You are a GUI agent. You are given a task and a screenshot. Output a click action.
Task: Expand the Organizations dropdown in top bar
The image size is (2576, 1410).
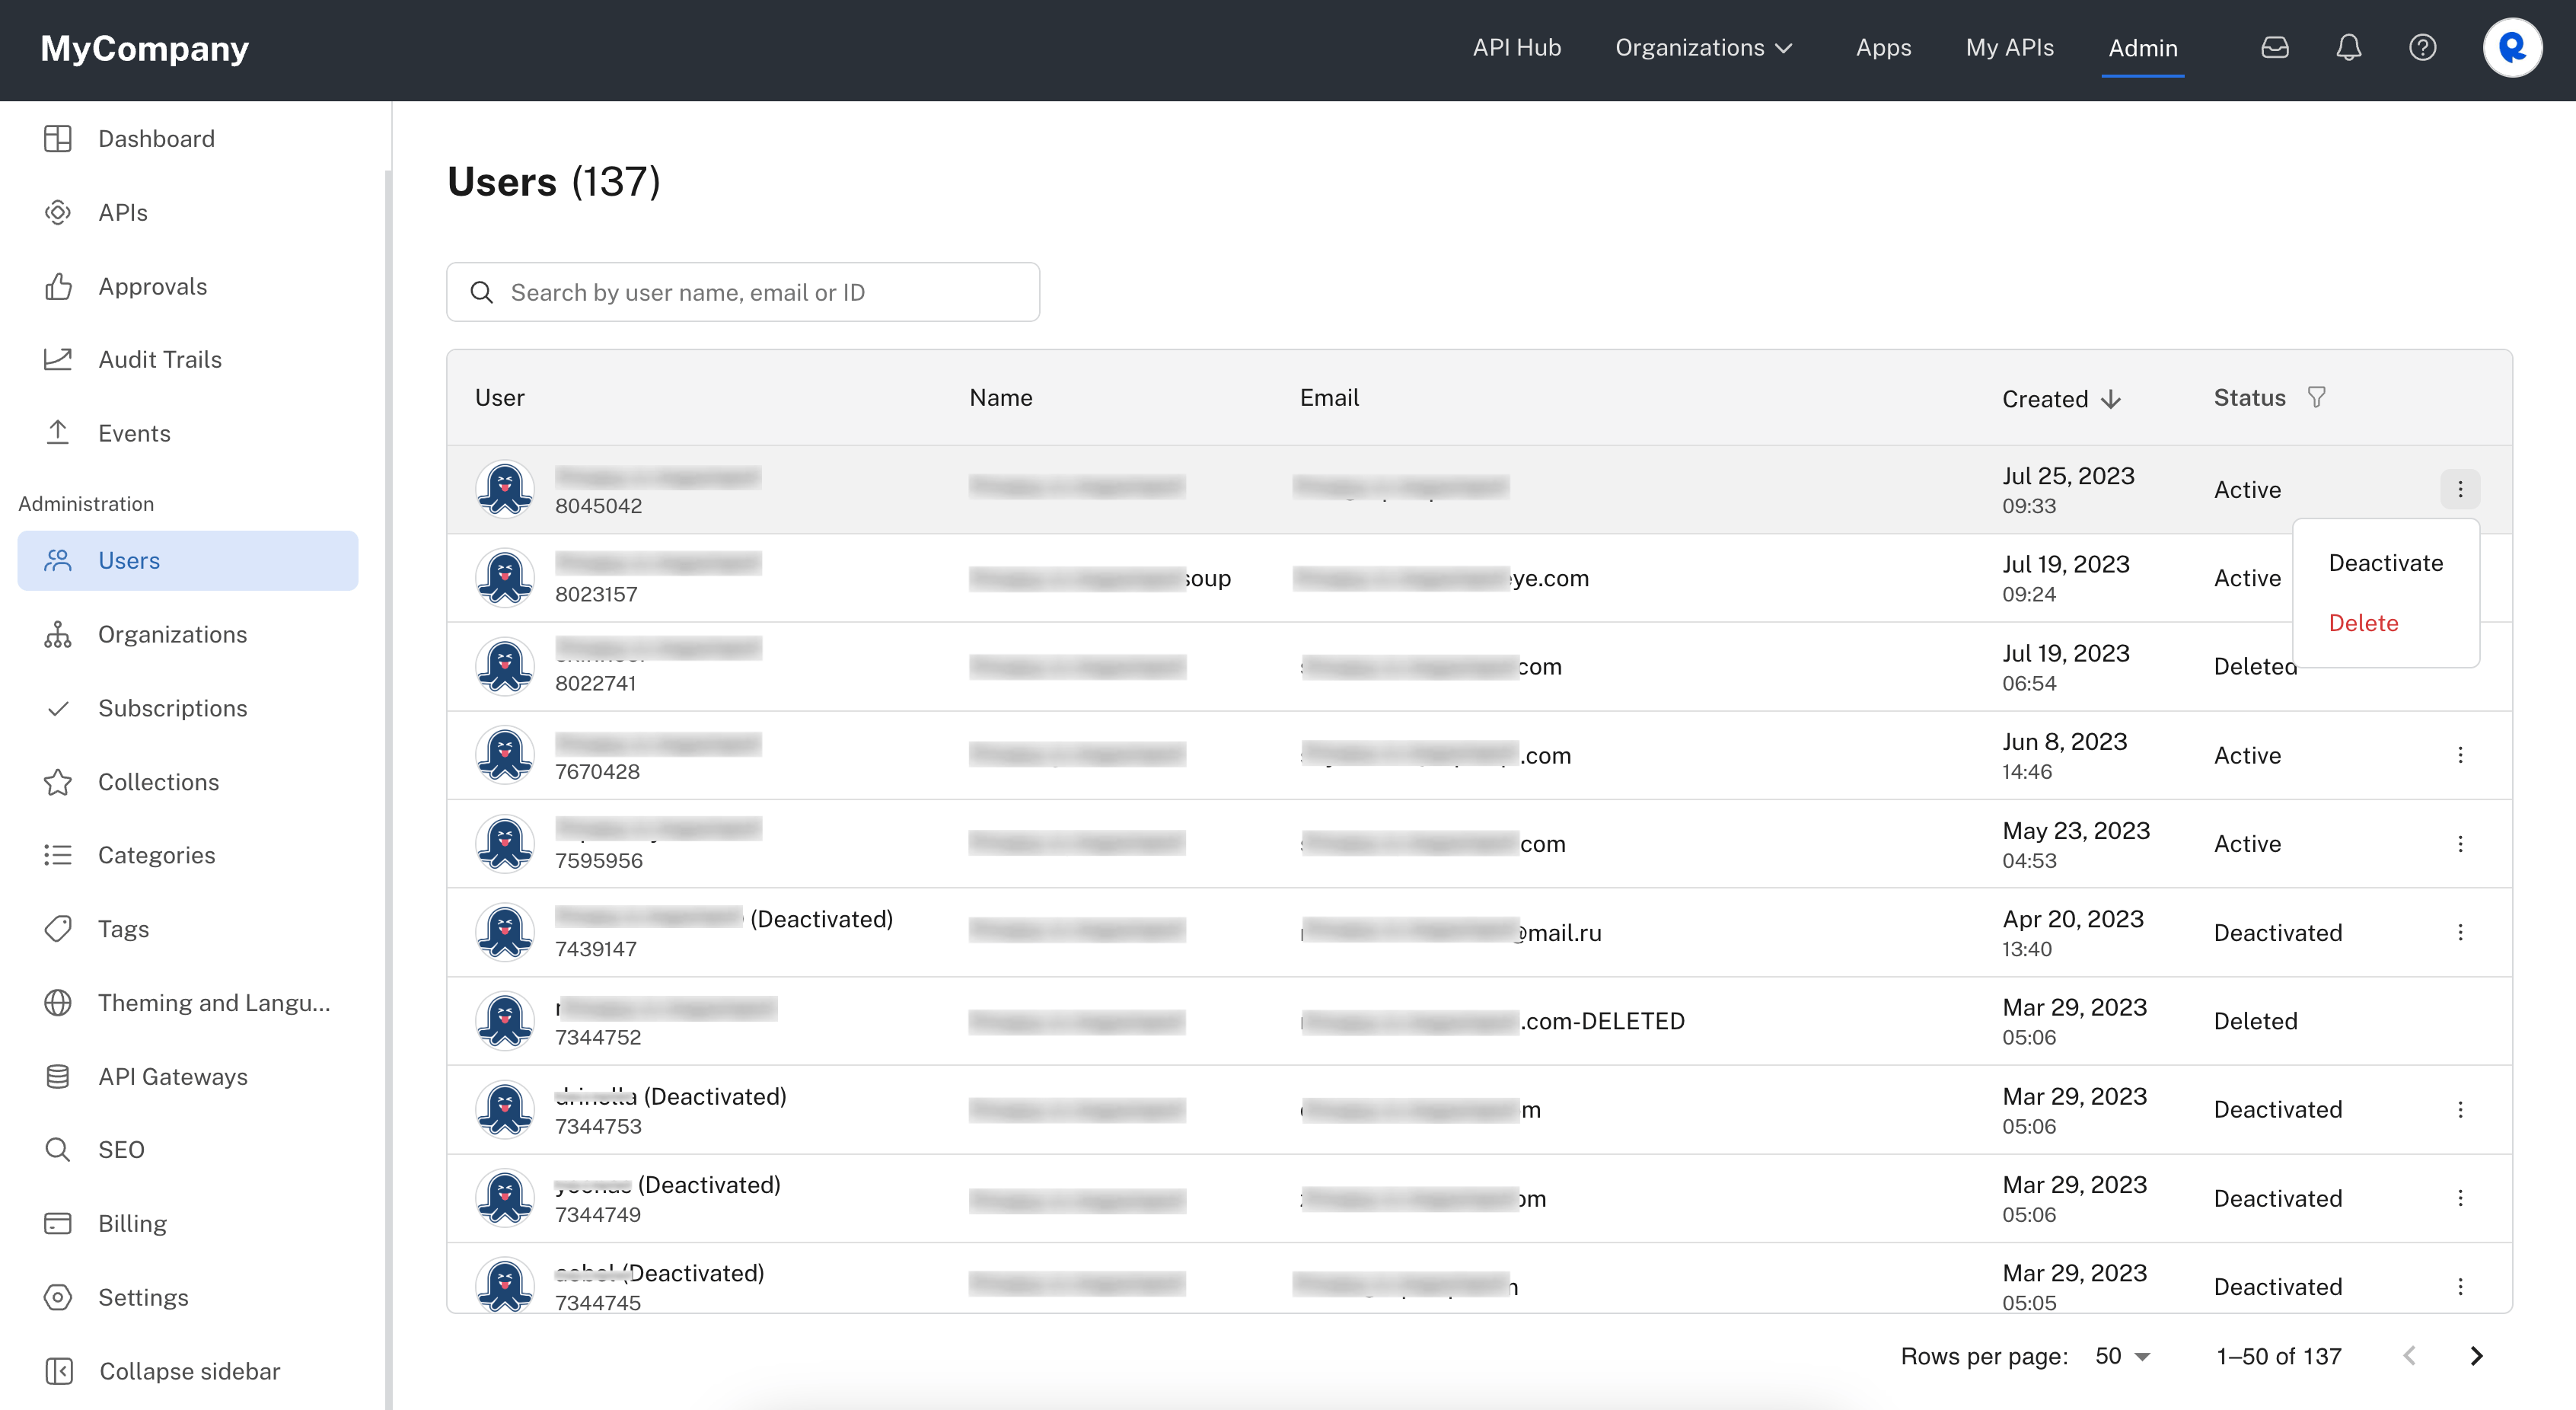coord(1703,47)
